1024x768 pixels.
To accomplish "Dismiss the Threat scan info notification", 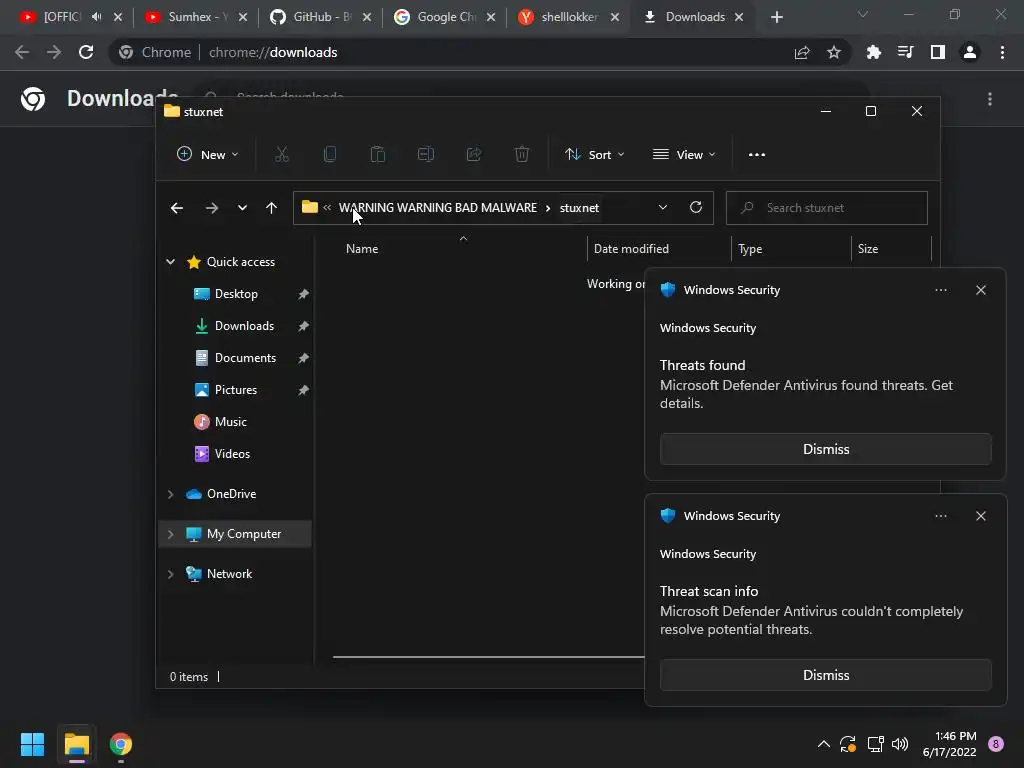I will pyautogui.click(x=825, y=675).
